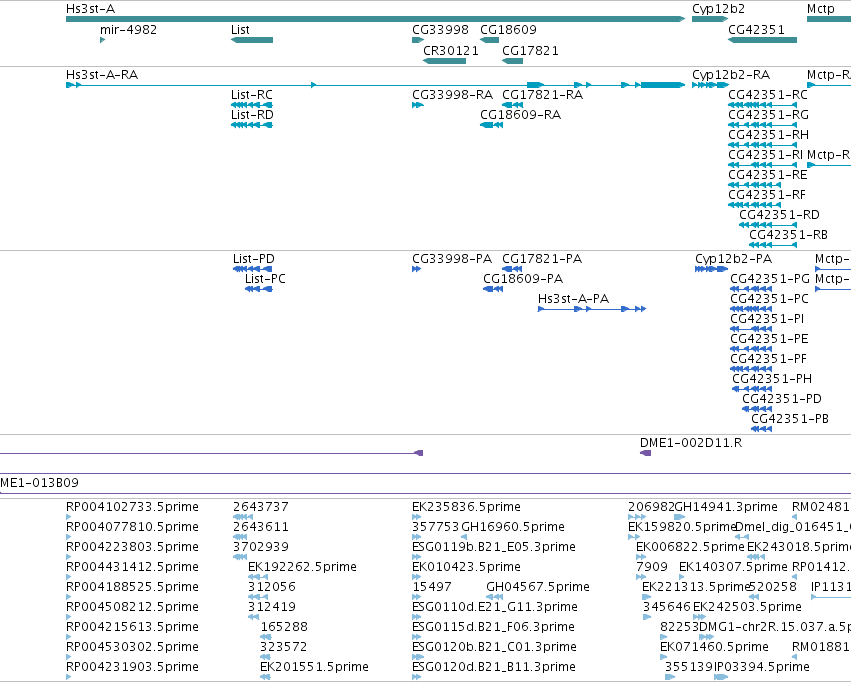Image resolution: width=851 pixels, height=682 pixels.
Task: Click the CG42351-RE transcript label
Action: (768, 175)
